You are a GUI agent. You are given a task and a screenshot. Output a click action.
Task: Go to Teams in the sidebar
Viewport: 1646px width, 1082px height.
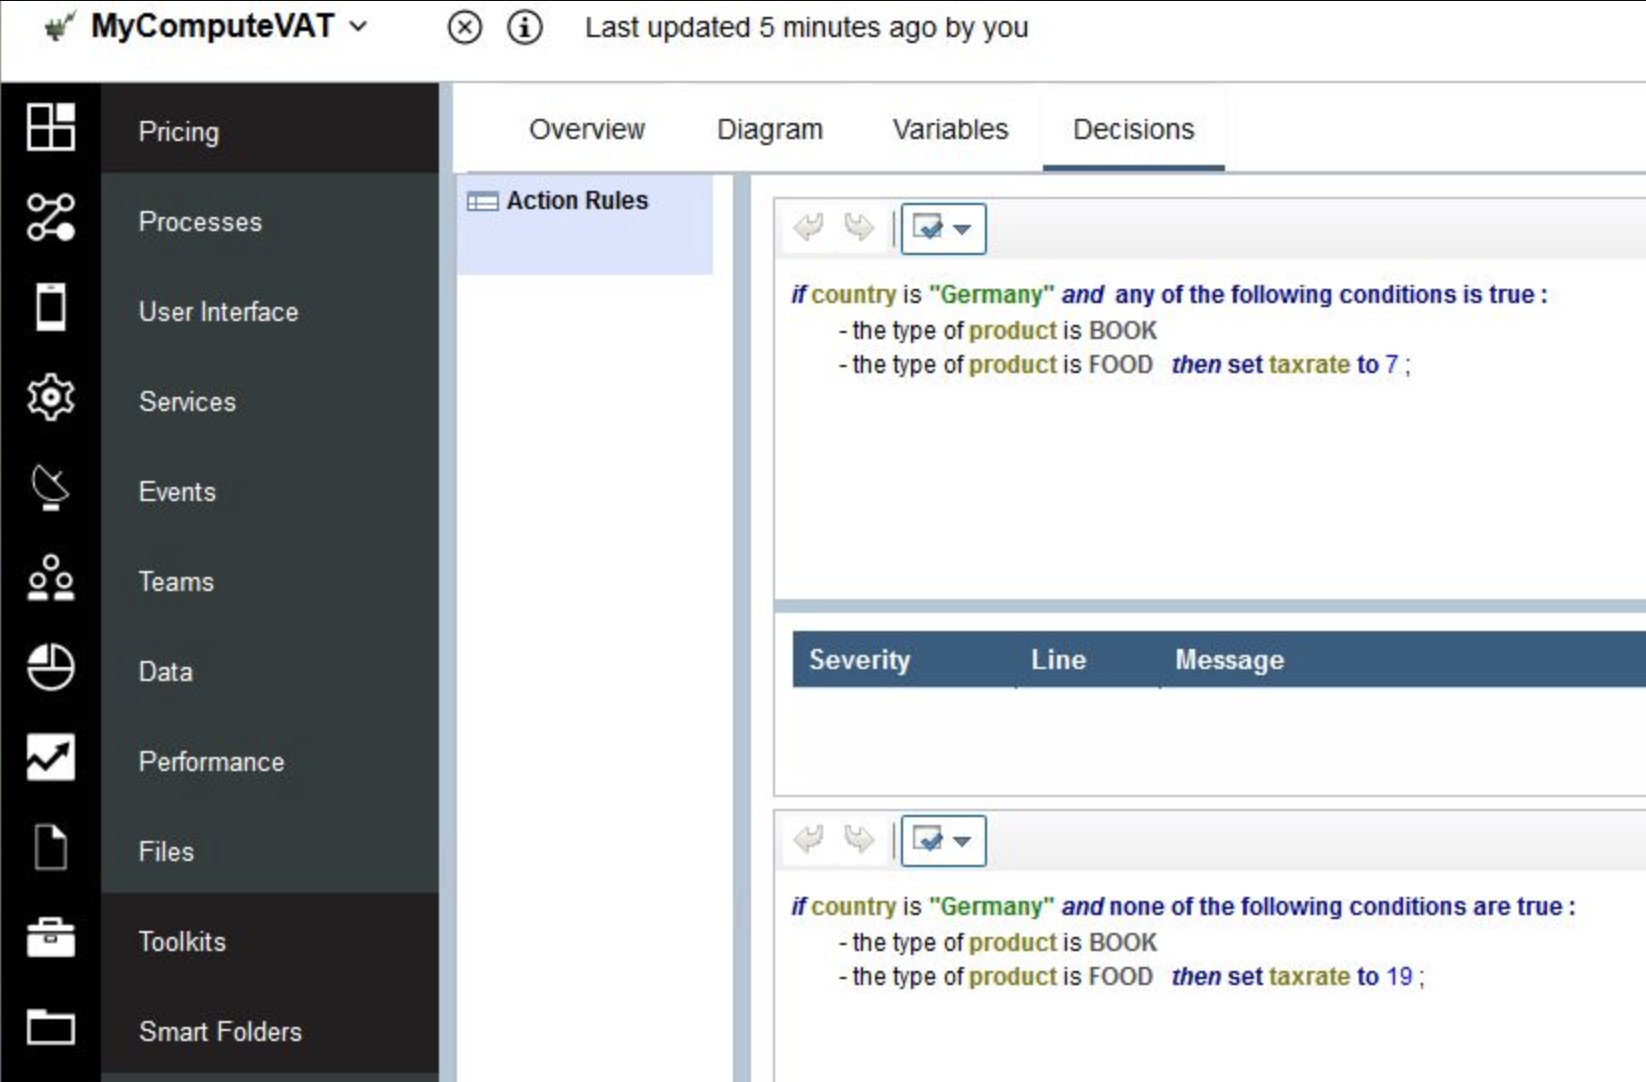tap(270, 581)
